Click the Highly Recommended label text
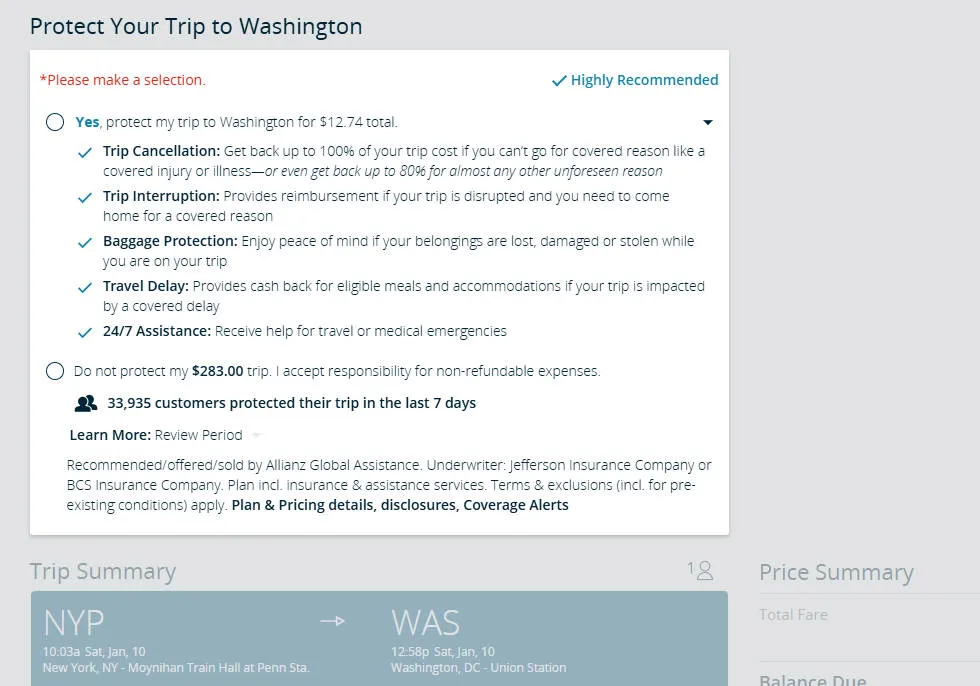 [644, 80]
